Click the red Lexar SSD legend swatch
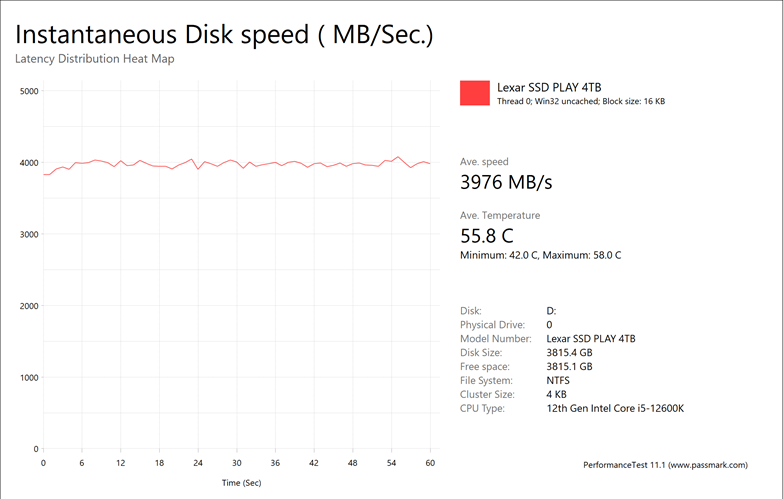Viewport: 783px width, 499px height. click(x=475, y=93)
